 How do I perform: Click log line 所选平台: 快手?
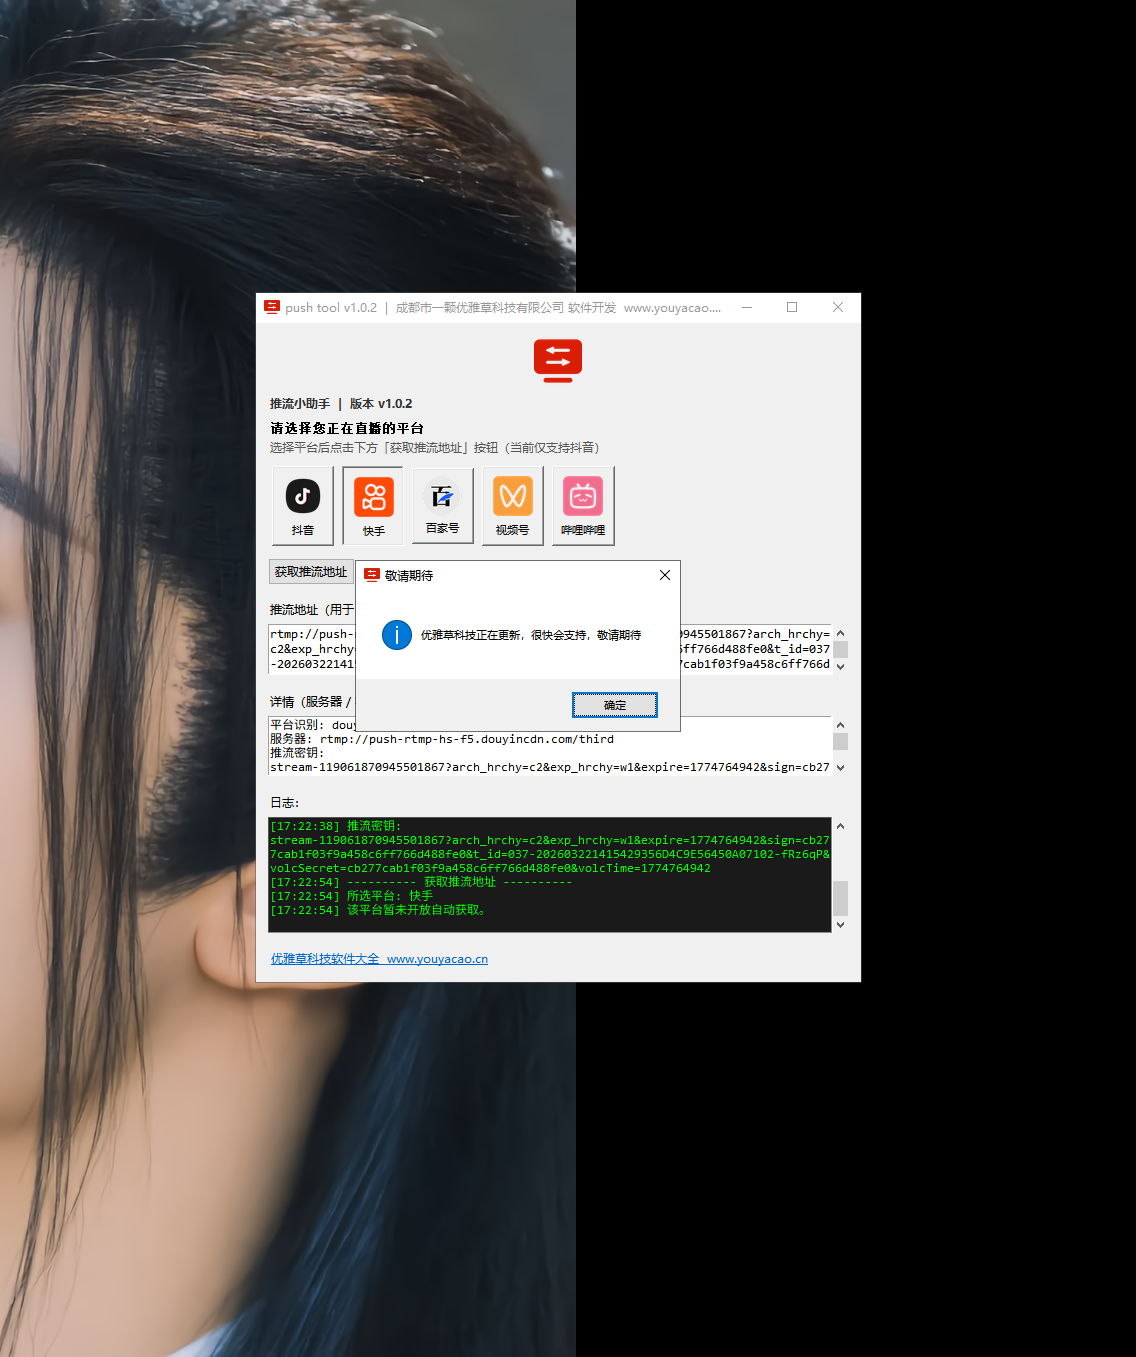[x=352, y=896]
